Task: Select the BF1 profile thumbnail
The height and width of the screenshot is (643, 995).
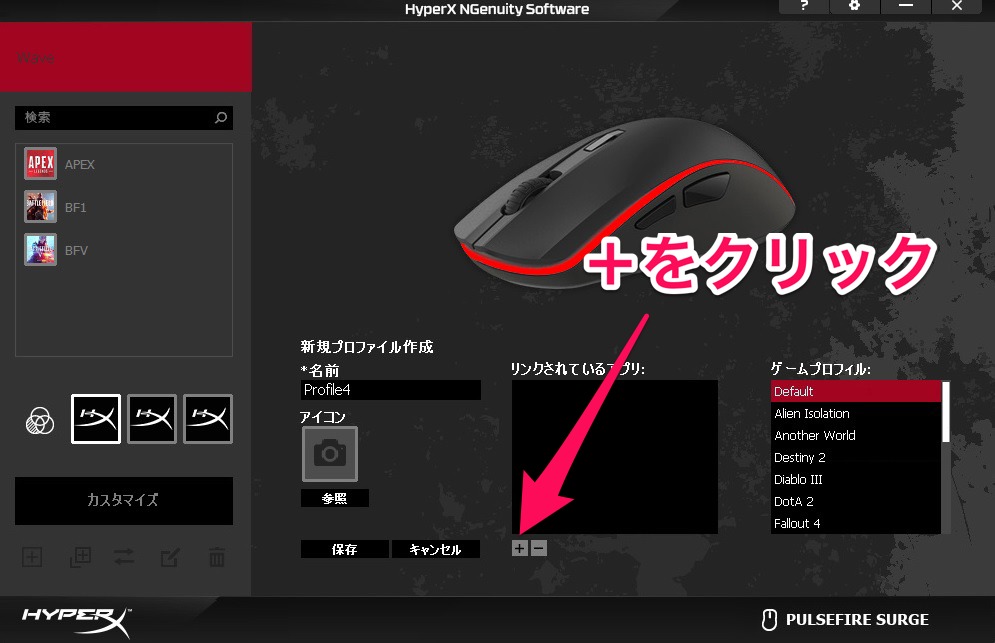Action: click(x=41, y=207)
